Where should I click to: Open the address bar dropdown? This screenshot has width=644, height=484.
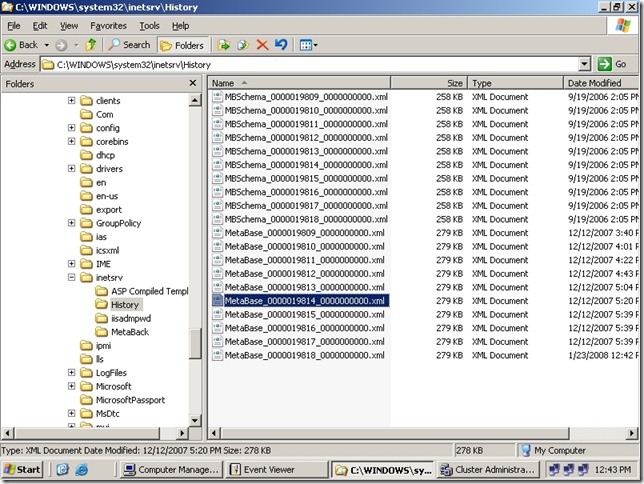(x=584, y=64)
